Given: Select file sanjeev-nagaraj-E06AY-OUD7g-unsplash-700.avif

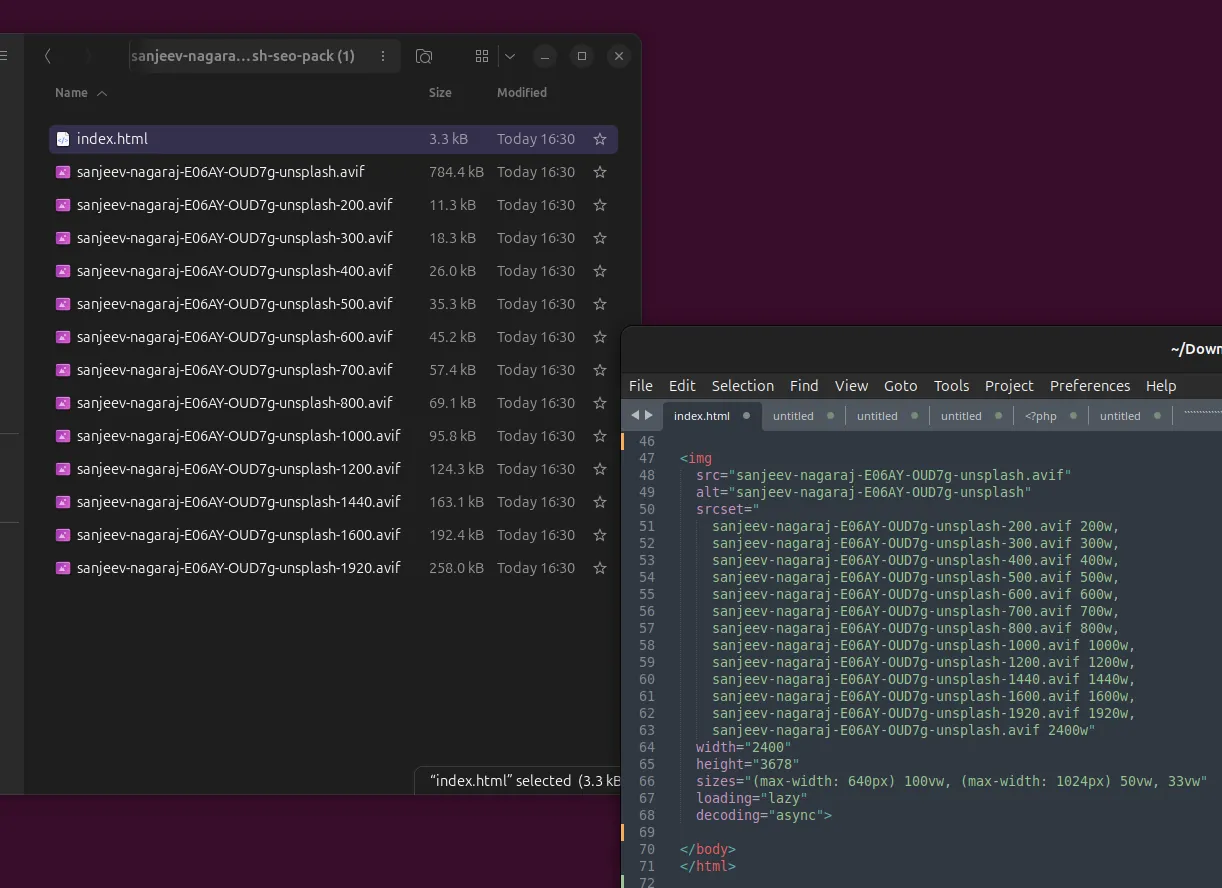Looking at the screenshot, I should pos(333,370).
